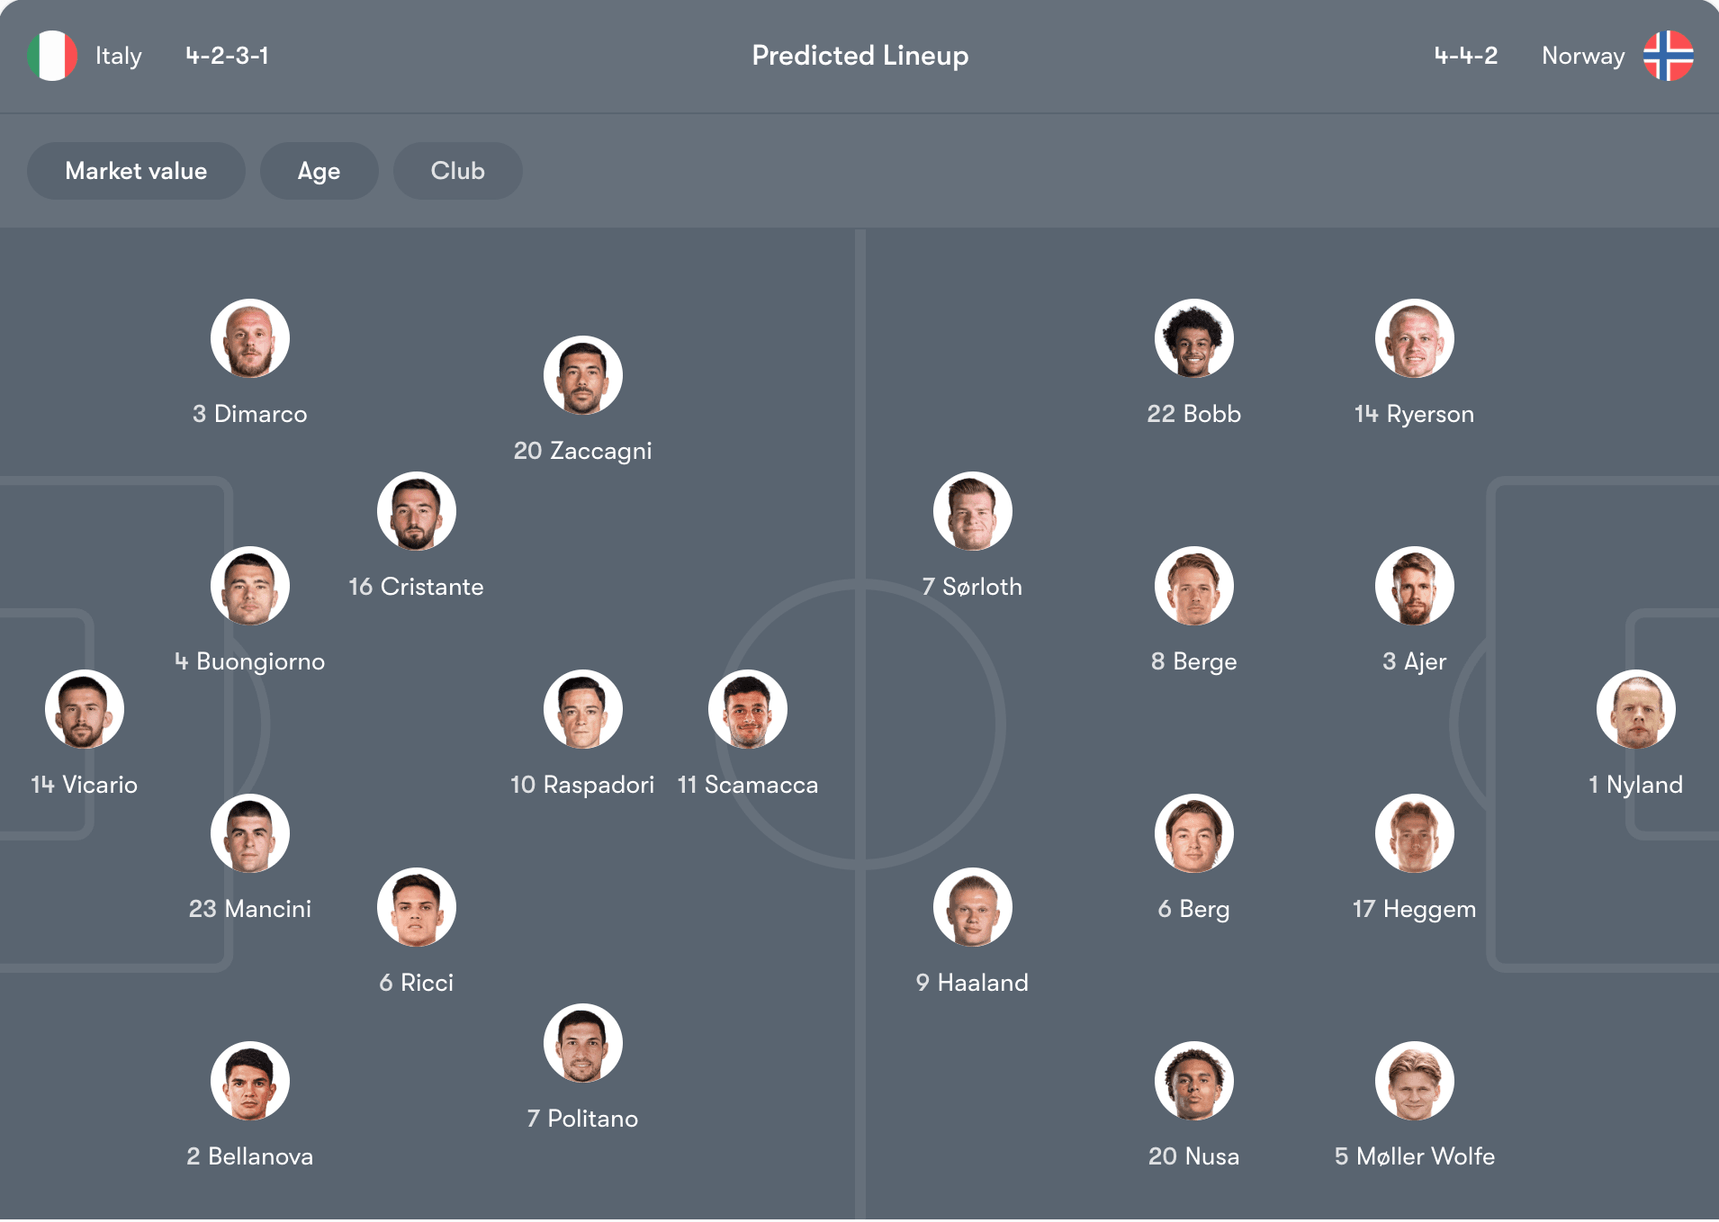Click Scamacca's player photo
The image size is (1719, 1222).
747,709
